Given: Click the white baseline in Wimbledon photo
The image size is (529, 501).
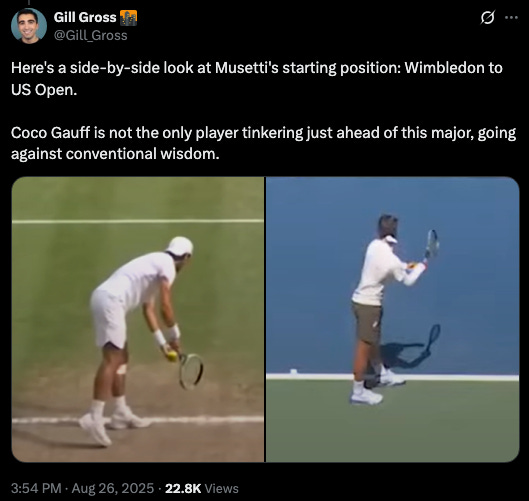Looking at the screenshot, I should pyautogui.click(x=138, y=420).
